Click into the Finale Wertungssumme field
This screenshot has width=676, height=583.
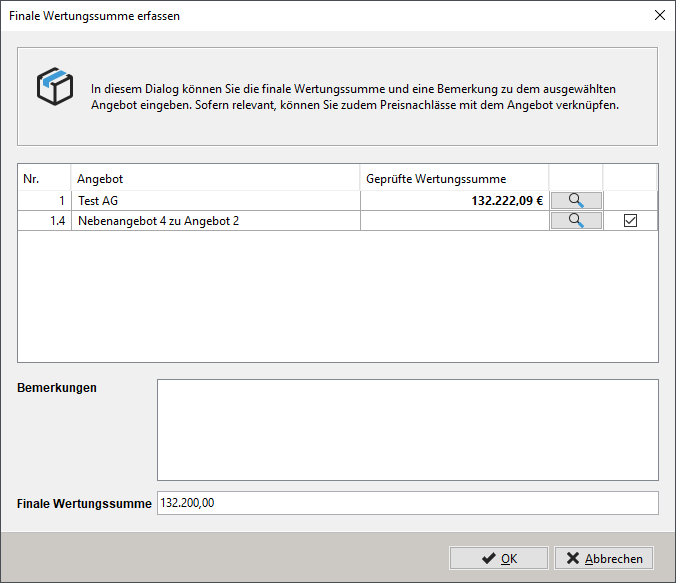point(408,503)
